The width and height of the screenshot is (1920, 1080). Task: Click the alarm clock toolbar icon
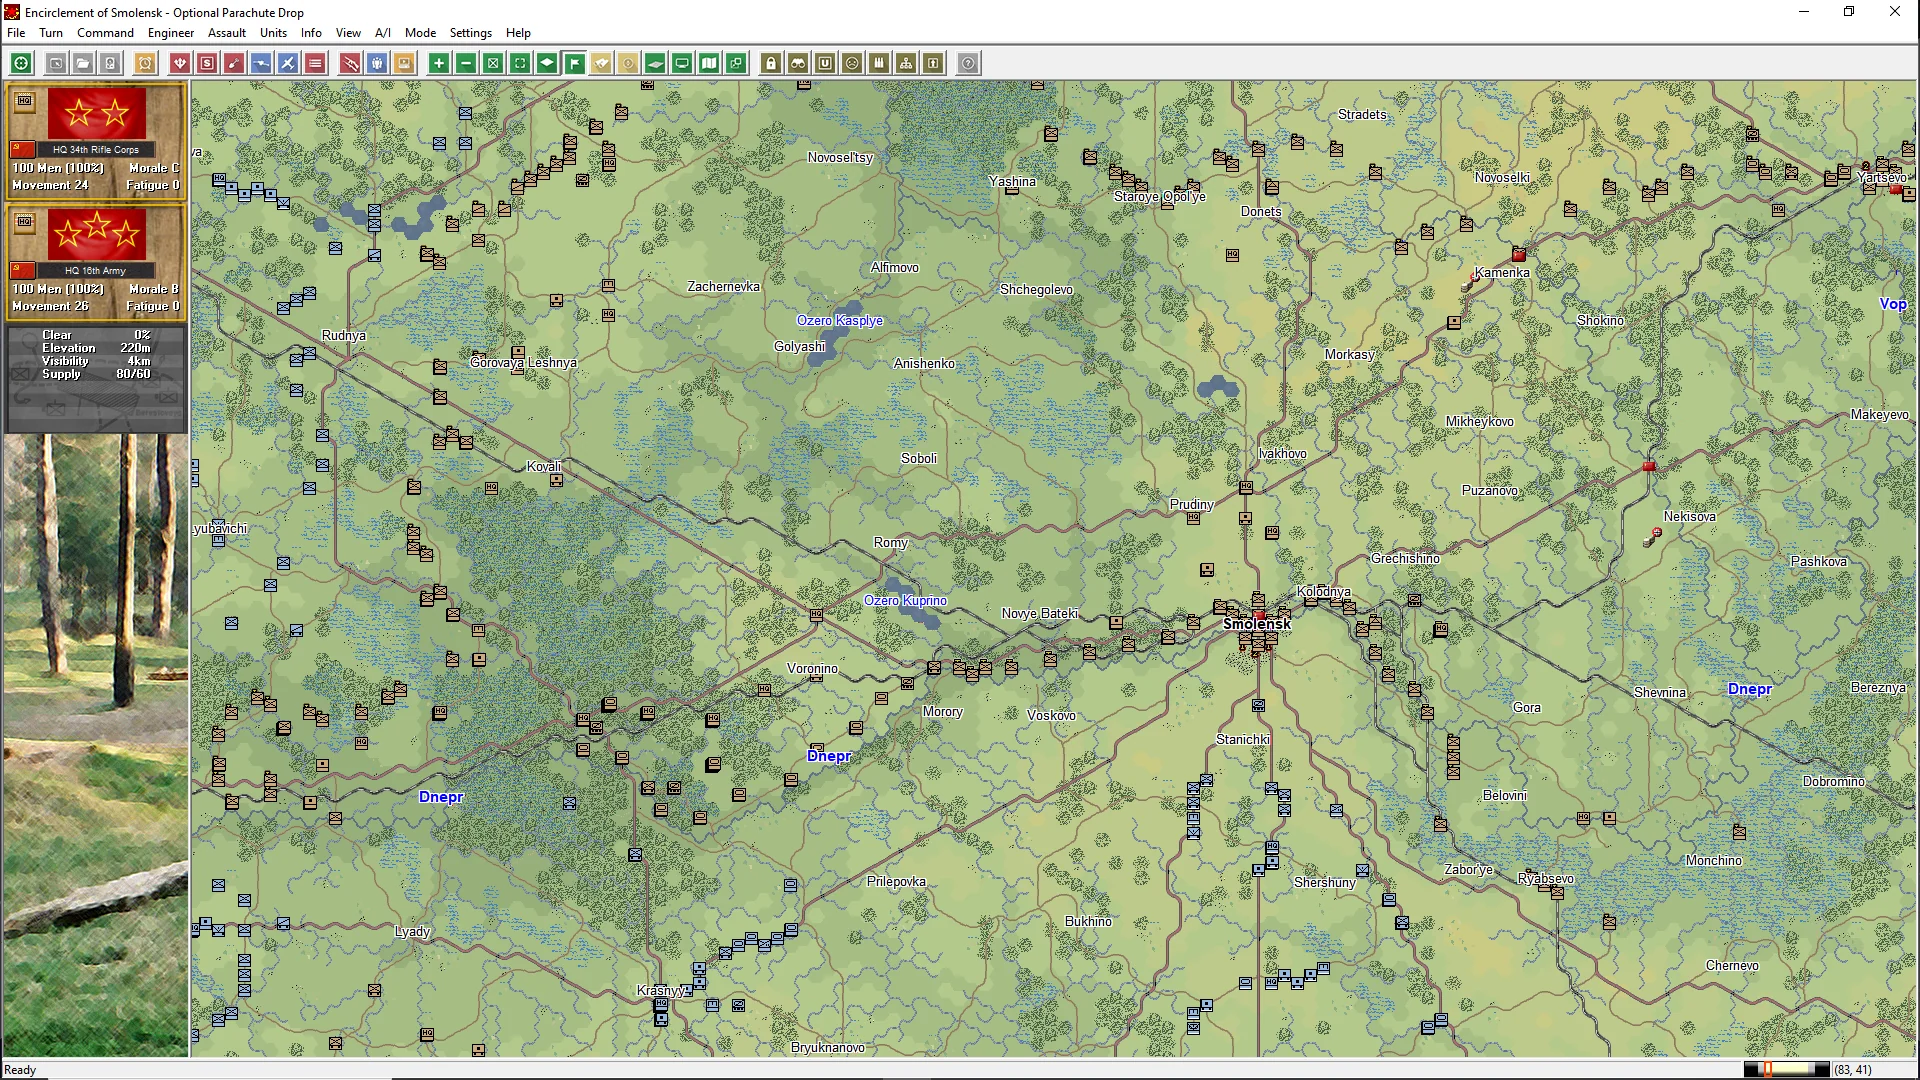pos(145,63)
